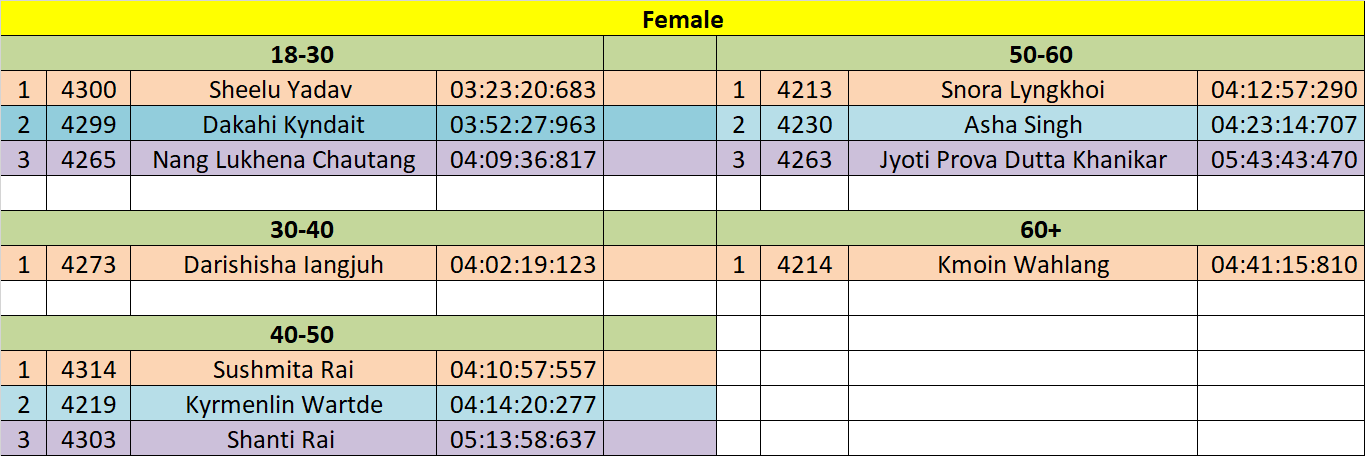Select the Shanti Rai name cell
The width and height of the screenshot is (1365, 456).
pyautogui.click(x=283, y=439)
